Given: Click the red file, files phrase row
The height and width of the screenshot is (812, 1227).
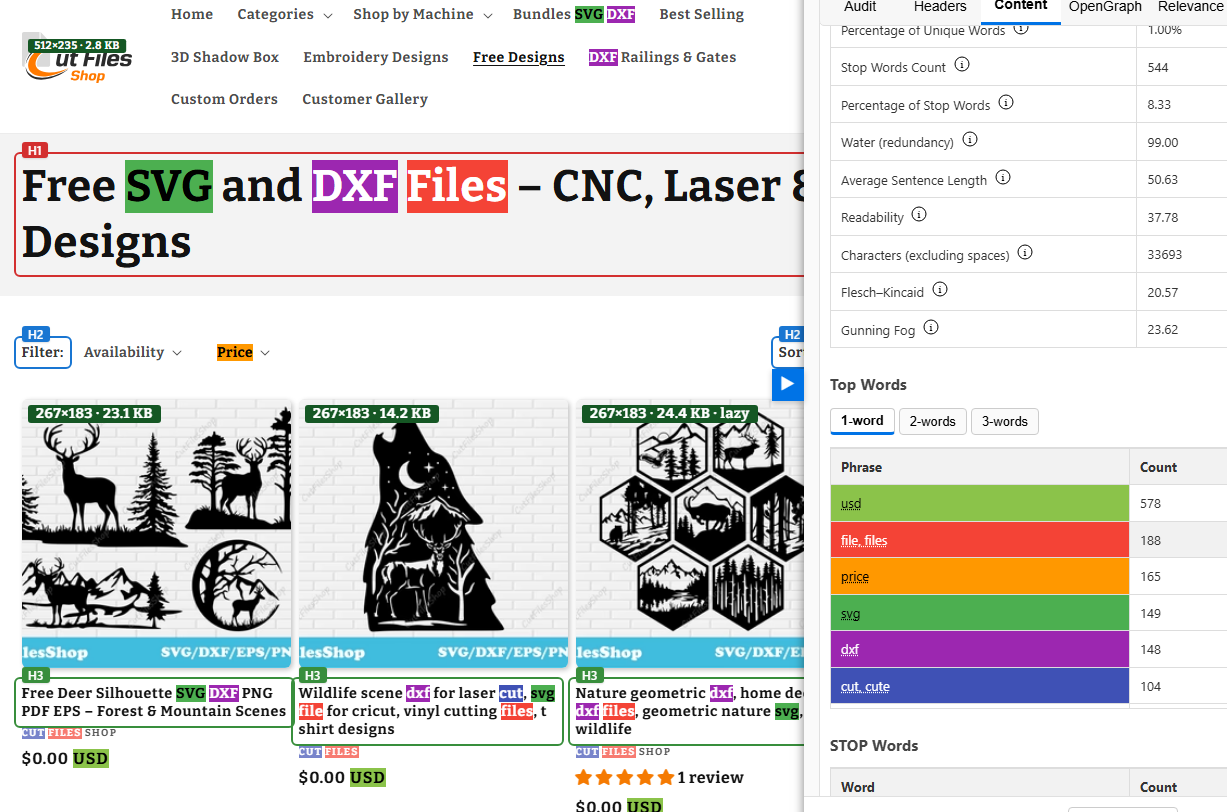Looking at the screenshot, I should point(980,540).
